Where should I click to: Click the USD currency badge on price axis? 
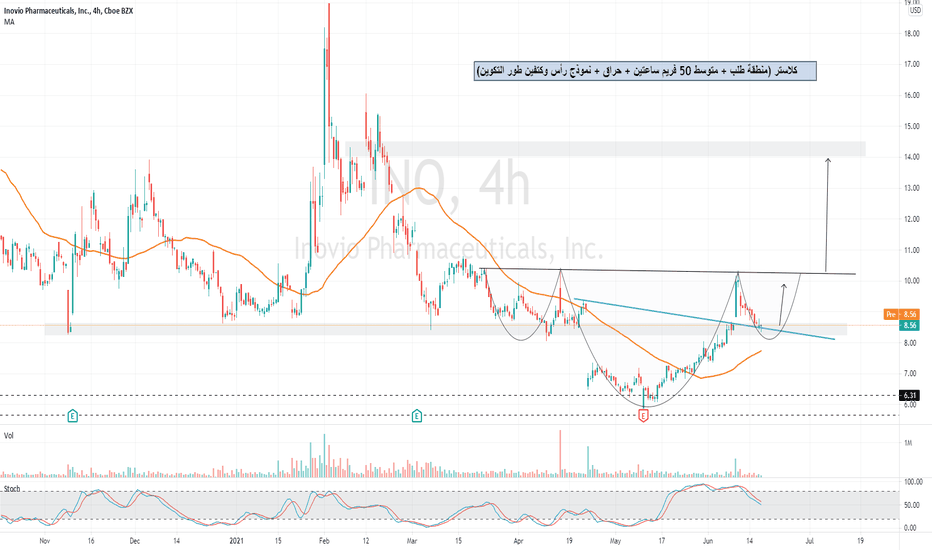pos(915,11)
